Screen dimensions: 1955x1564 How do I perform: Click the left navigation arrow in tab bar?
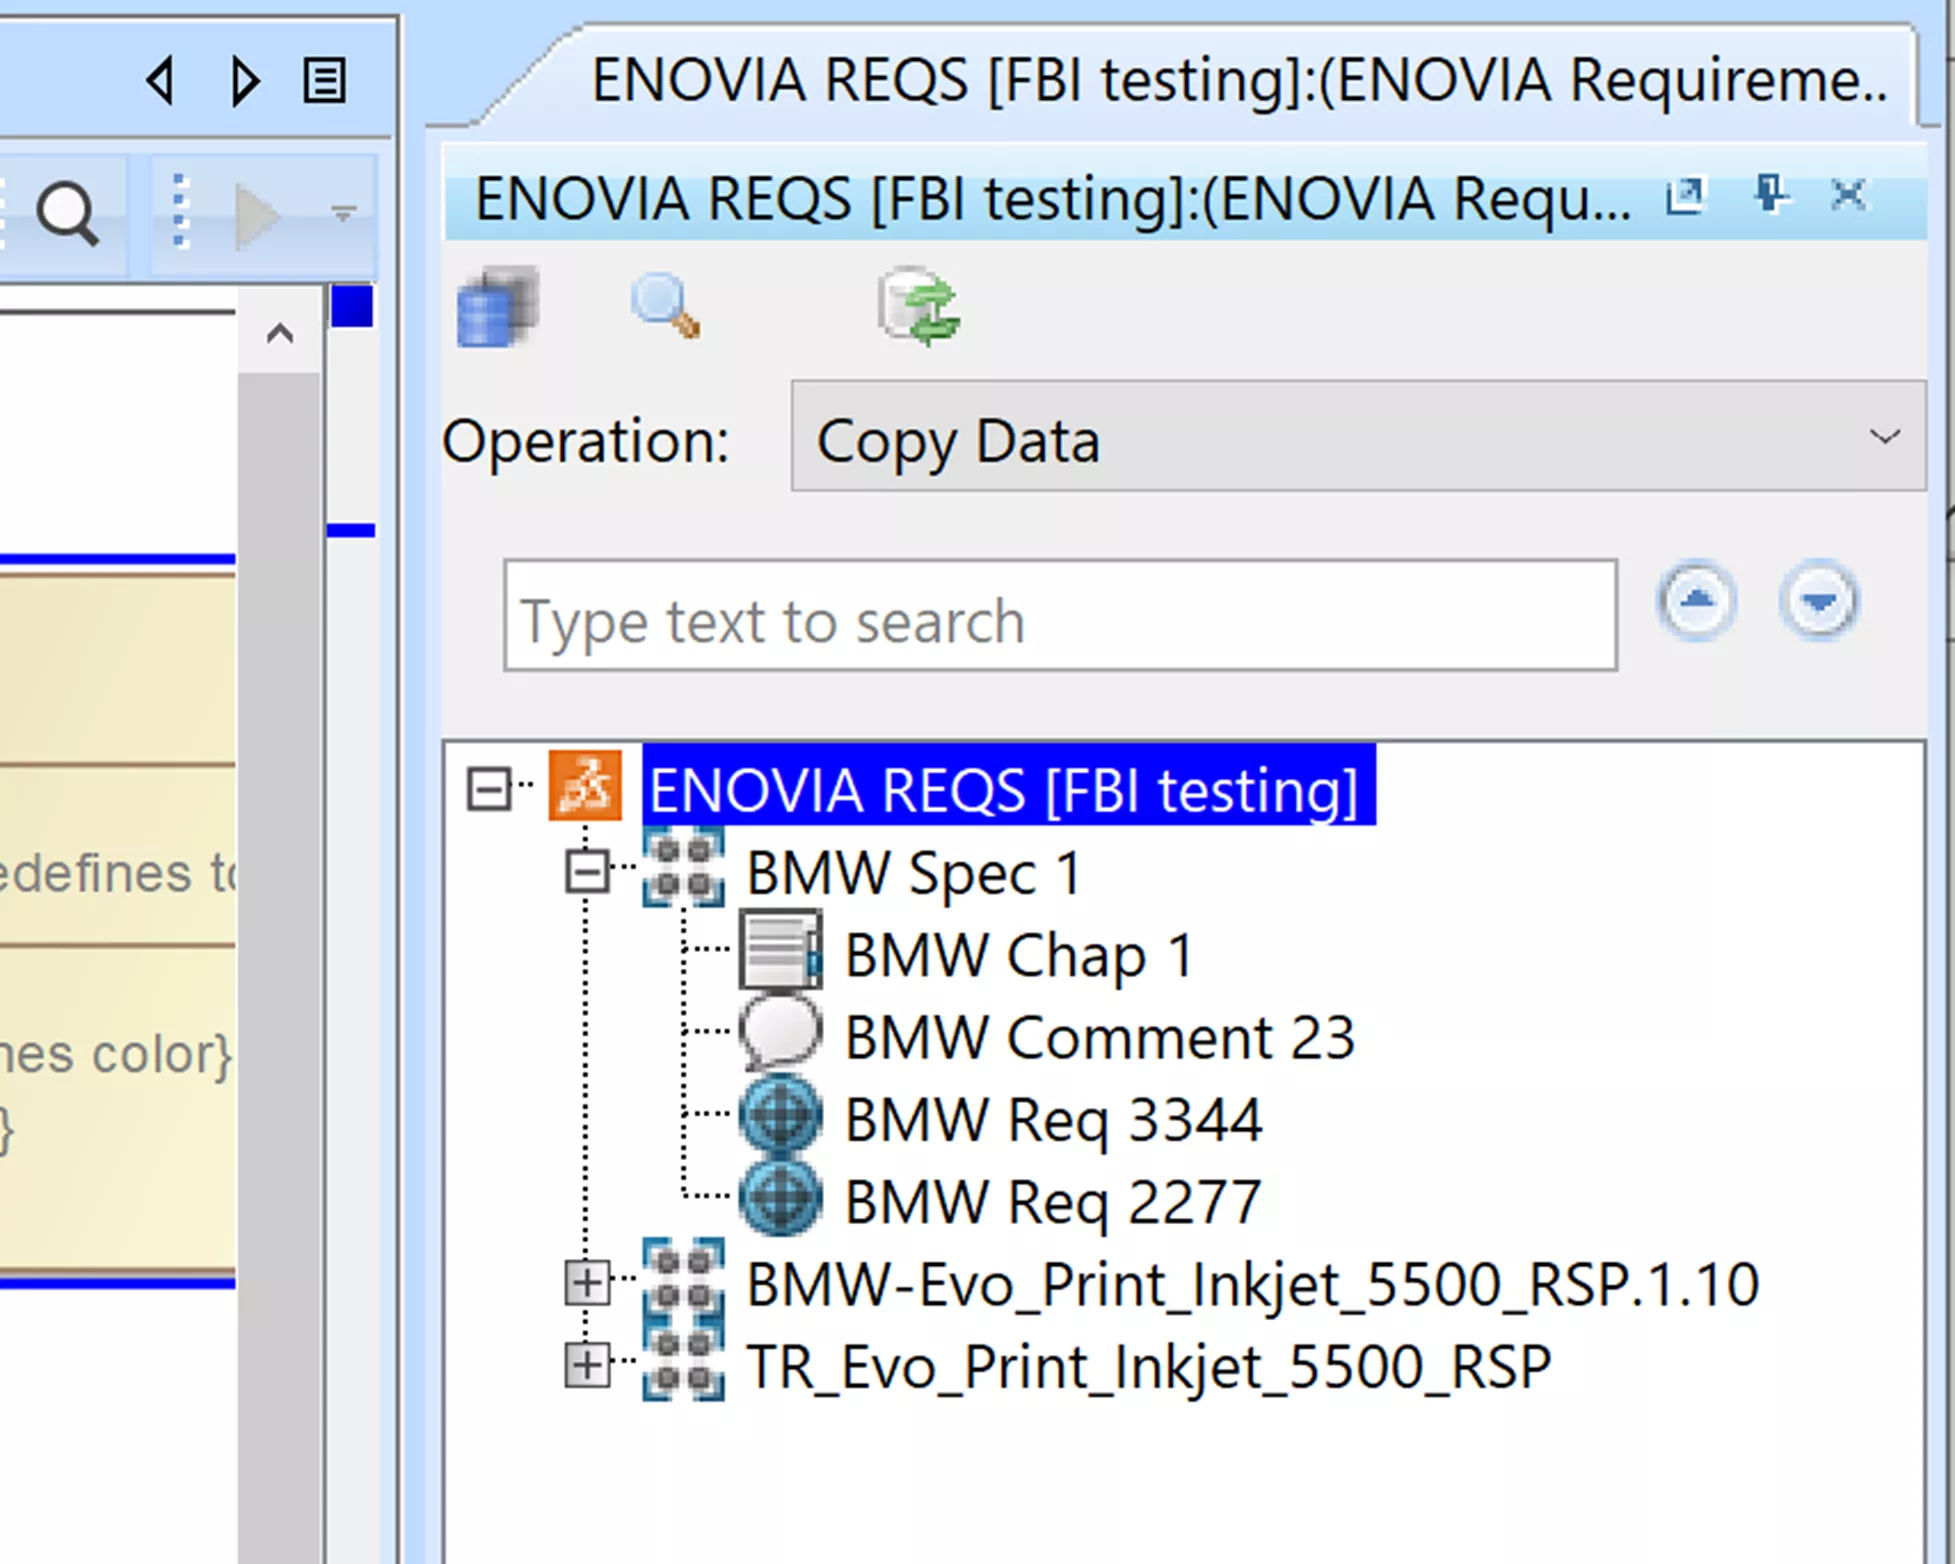click(x=160, y=81)
